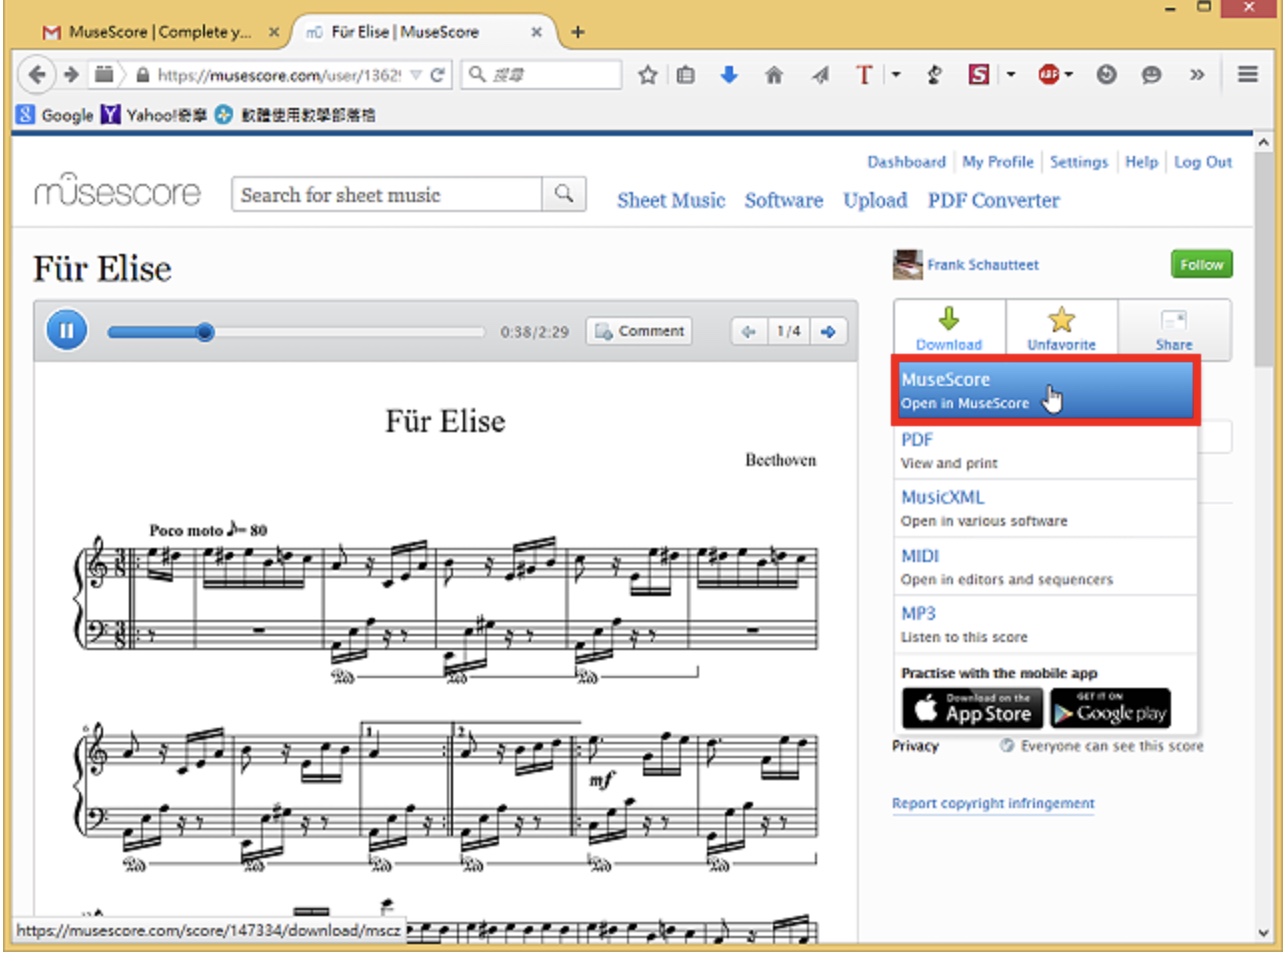Expand dropdown beside red S icon
This screenshot has height=964, width=1288.
tap(1011, 75)
